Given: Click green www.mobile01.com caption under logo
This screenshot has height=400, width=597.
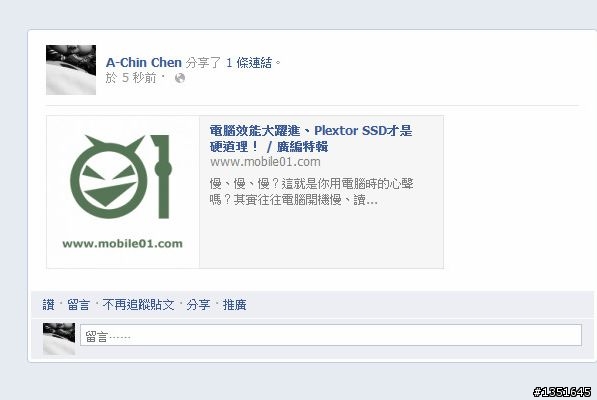Looking at the screenshot, I should (123, 244).
